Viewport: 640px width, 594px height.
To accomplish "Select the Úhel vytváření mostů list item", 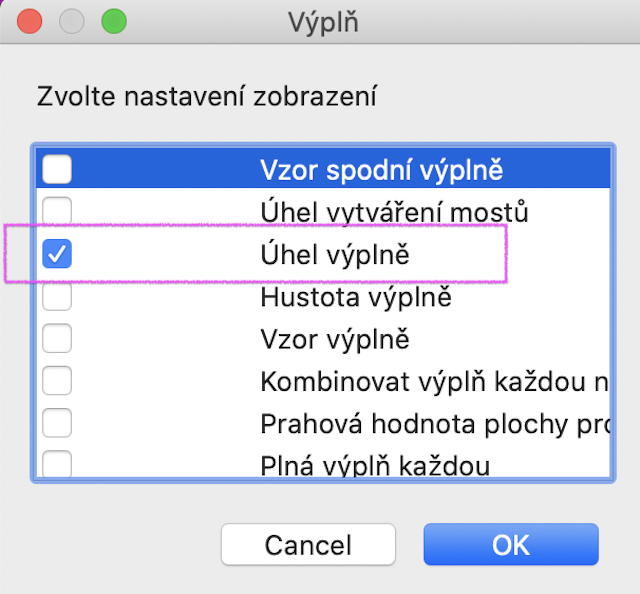I will click(394, 212).
